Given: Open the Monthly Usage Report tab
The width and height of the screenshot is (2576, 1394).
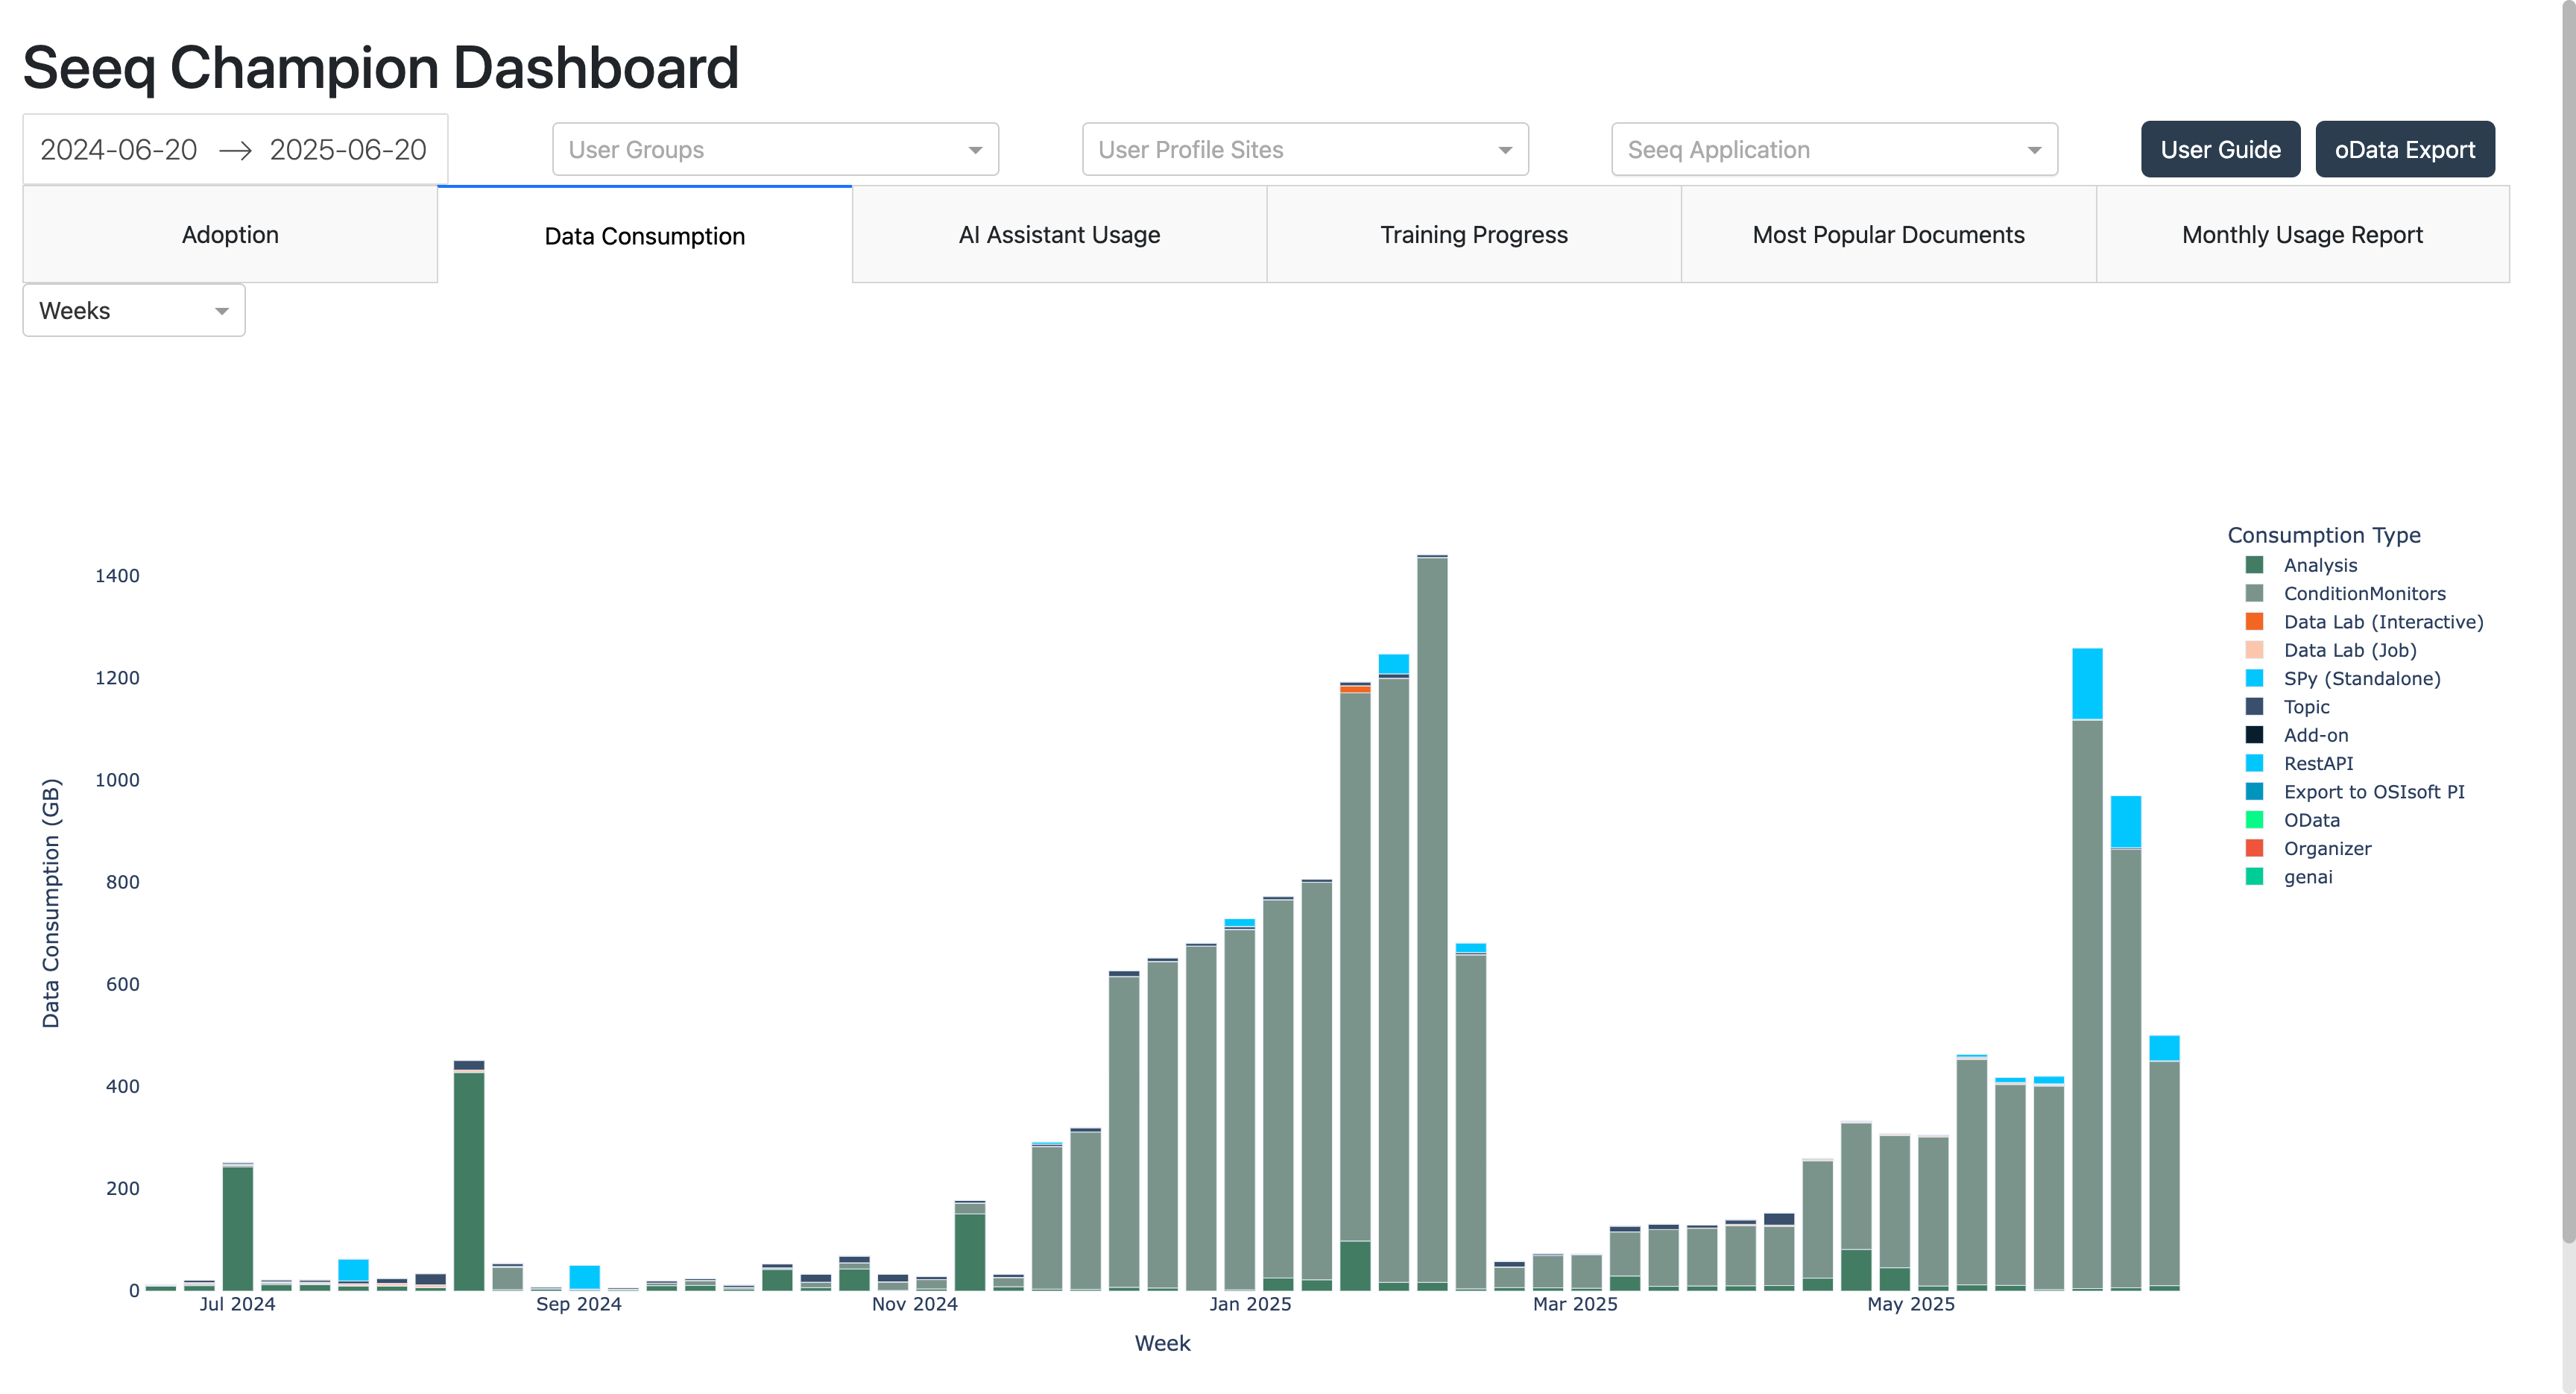Looking at the screenshot, I should (2302, 235).
